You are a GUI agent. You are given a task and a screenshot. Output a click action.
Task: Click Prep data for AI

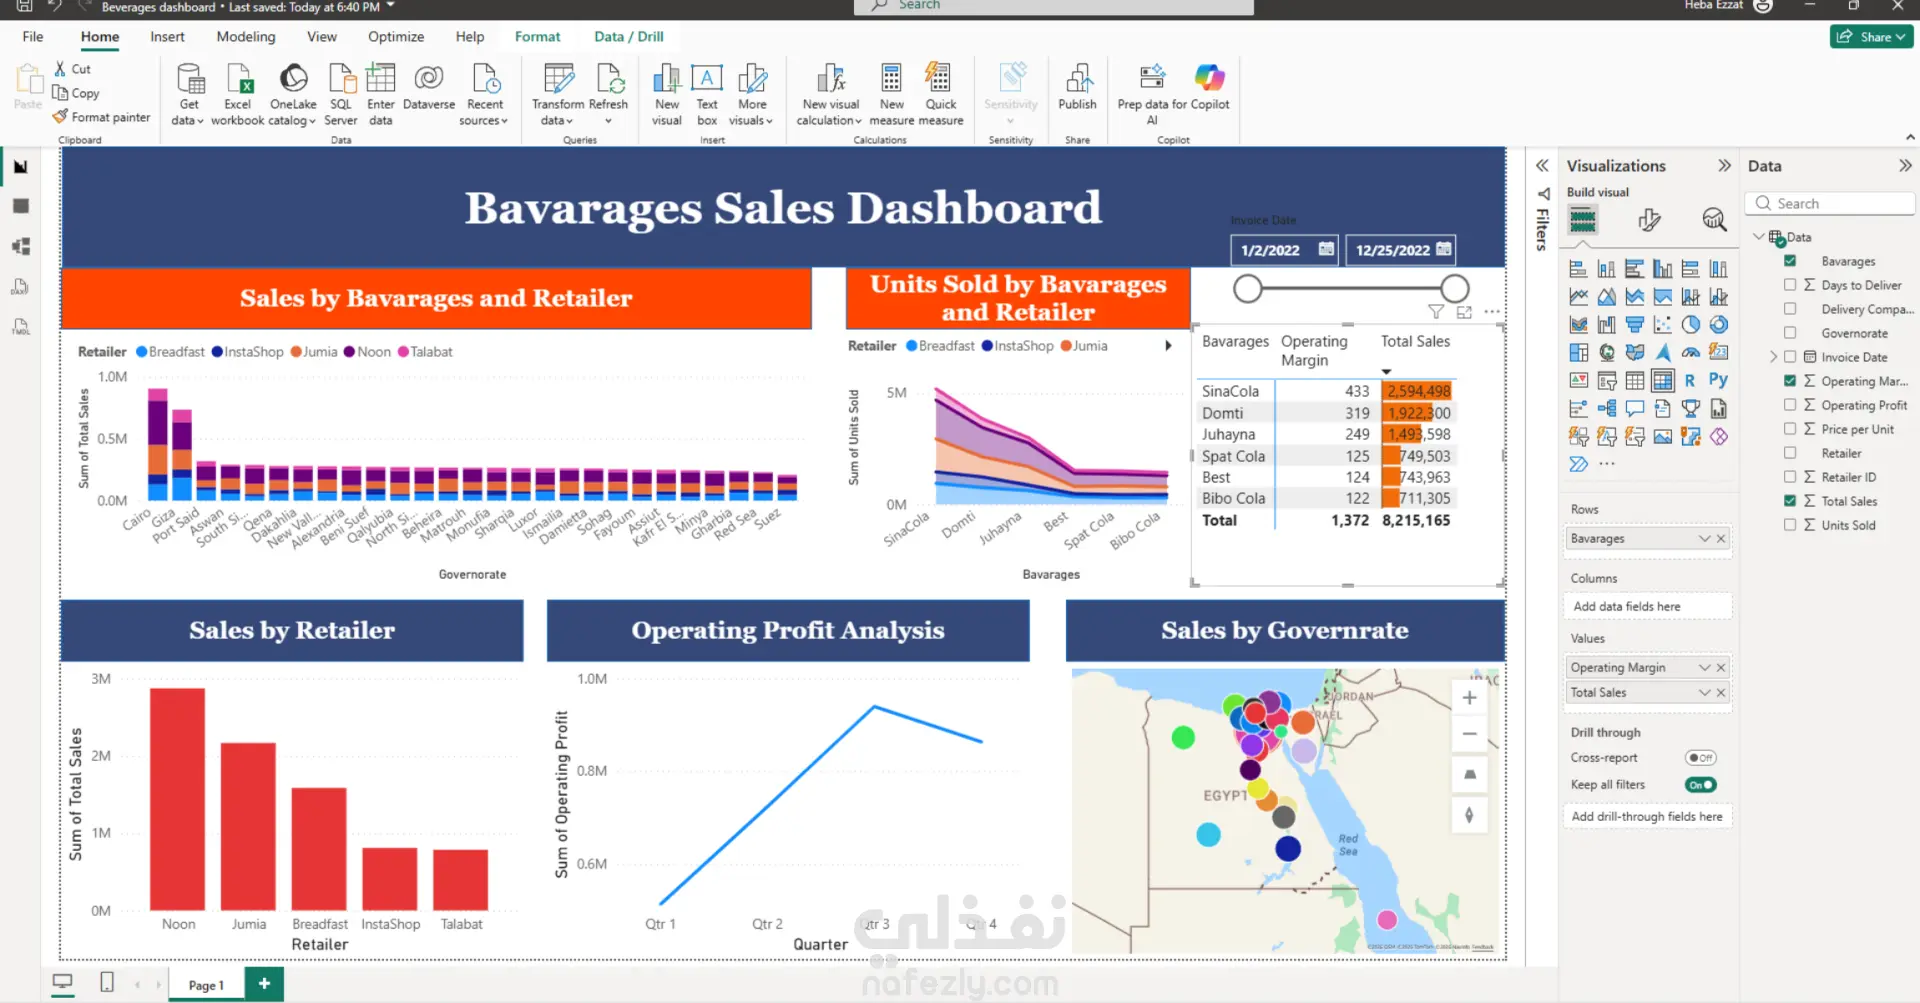1152,94
